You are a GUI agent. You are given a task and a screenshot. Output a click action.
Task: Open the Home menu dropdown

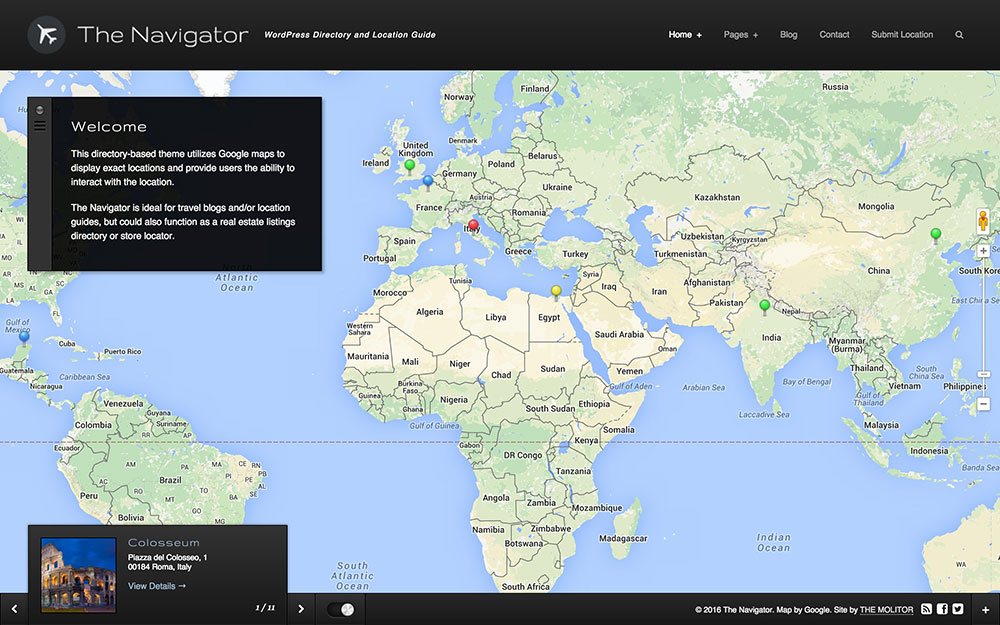click(x=685, y=34)
